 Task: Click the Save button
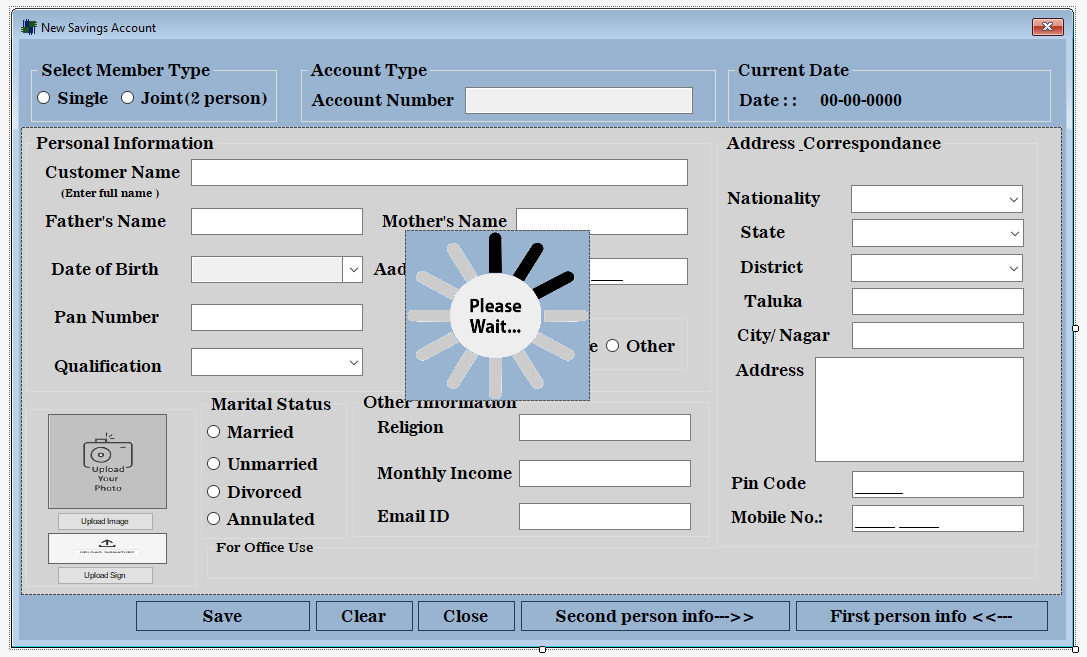(x=223, y=616)
